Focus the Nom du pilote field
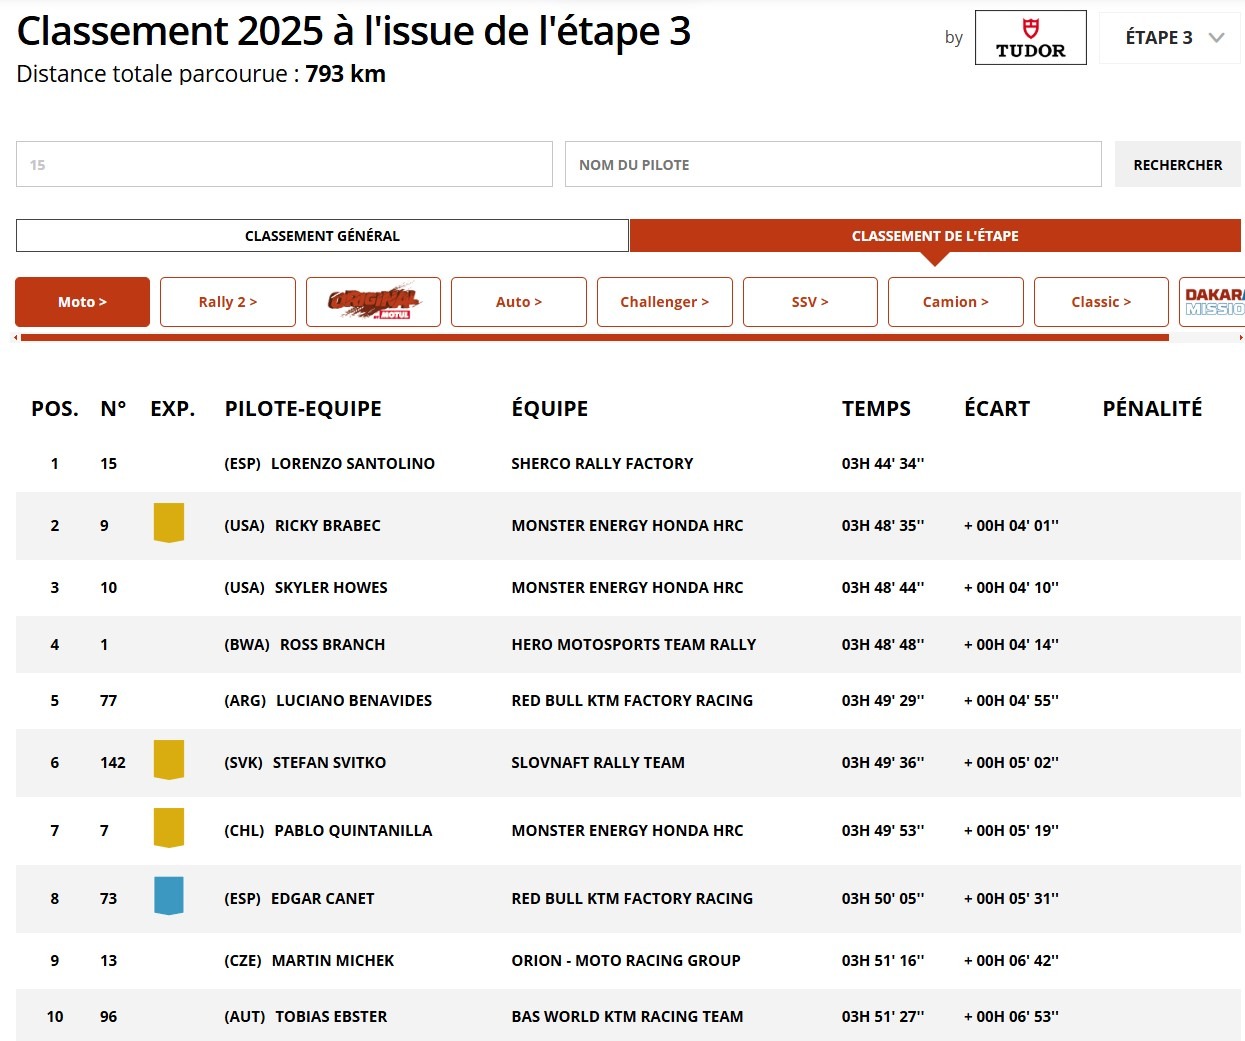This screenshot has height=1041, width=1245. click(x=832, y=164)
